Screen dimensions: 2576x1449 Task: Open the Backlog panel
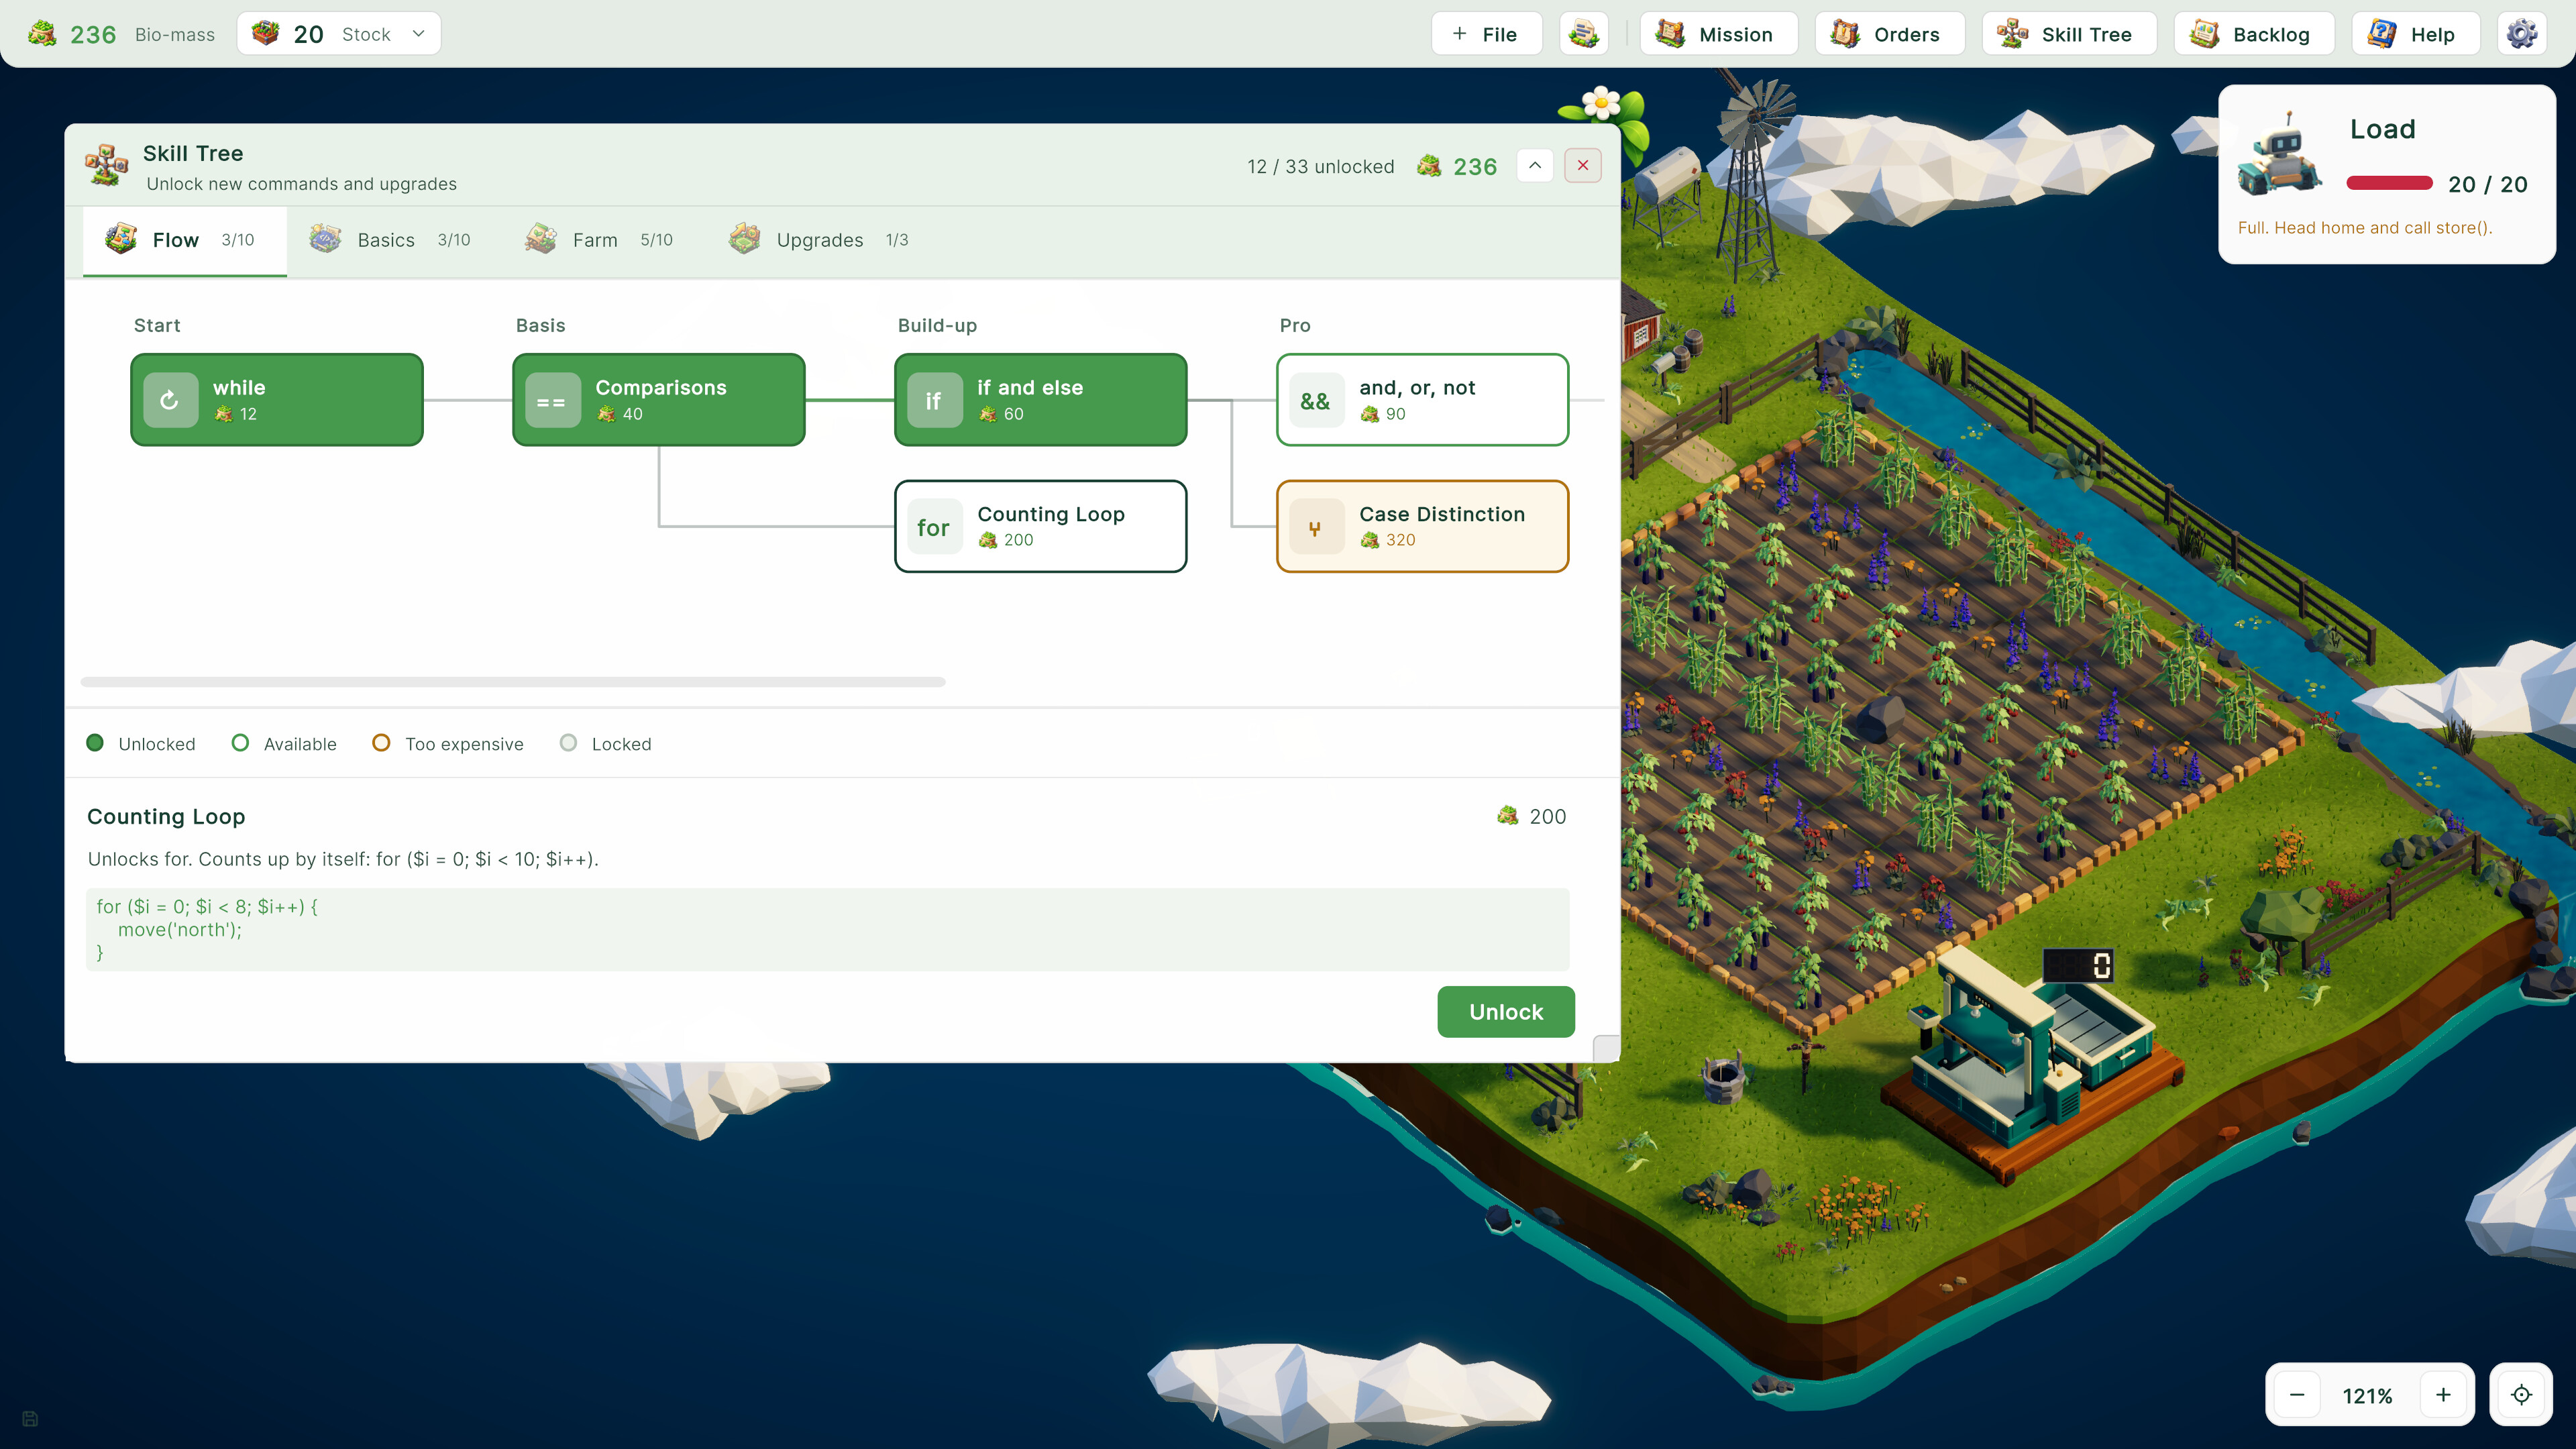point(2253,34)
